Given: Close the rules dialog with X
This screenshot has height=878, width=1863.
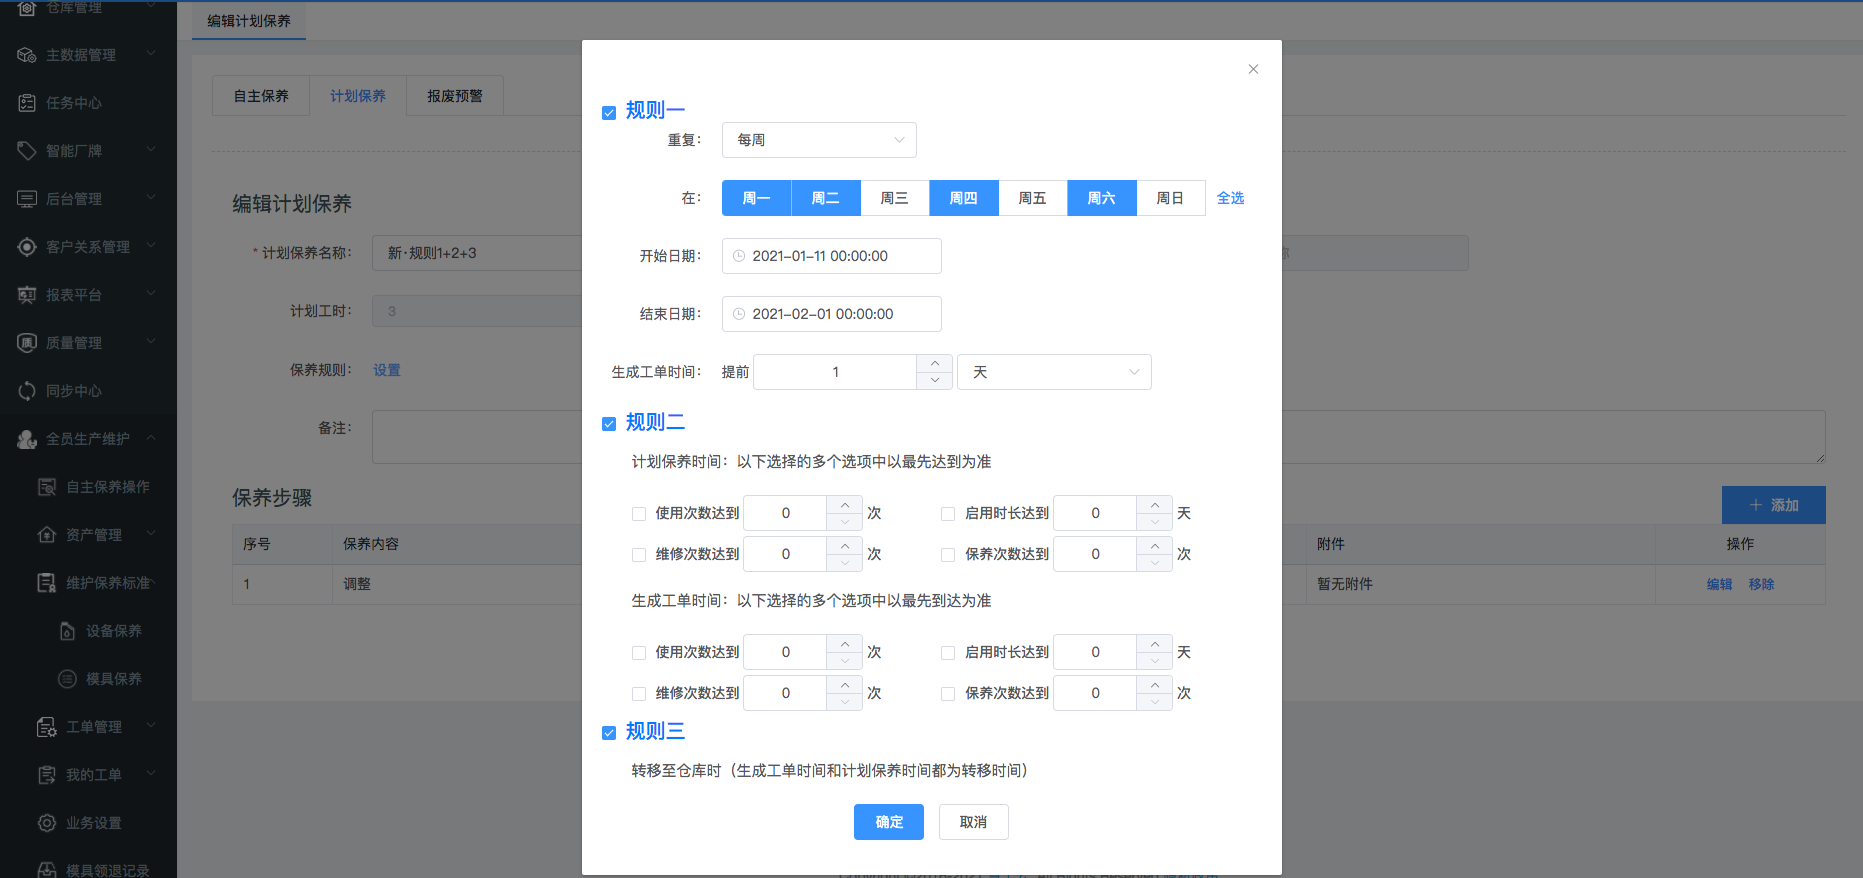Looking at the screenshot, I should (x=1253, y=69).
